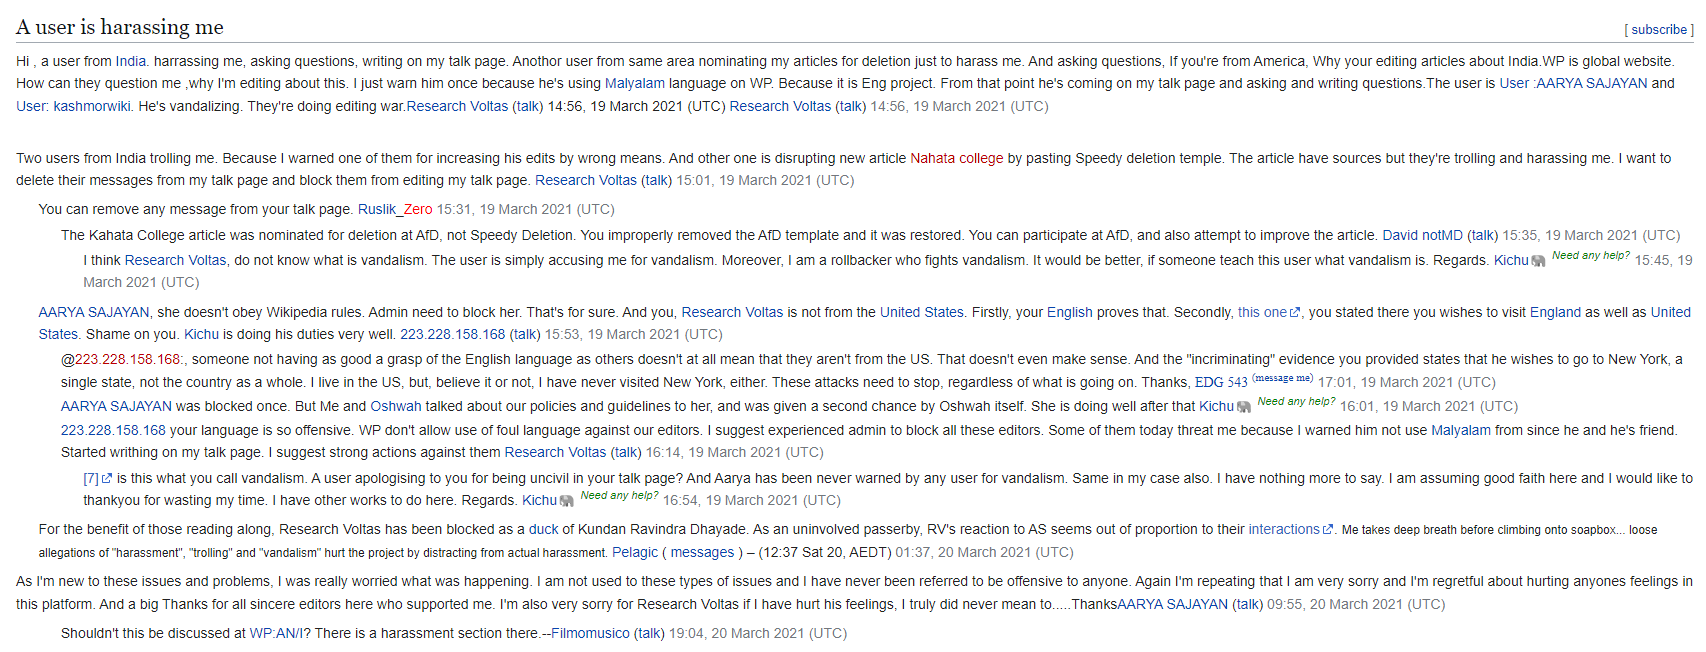Open AARYA SAJAYAN link before "she doesn't obey"
The image size is (1706, 652).
pos(94,312)
